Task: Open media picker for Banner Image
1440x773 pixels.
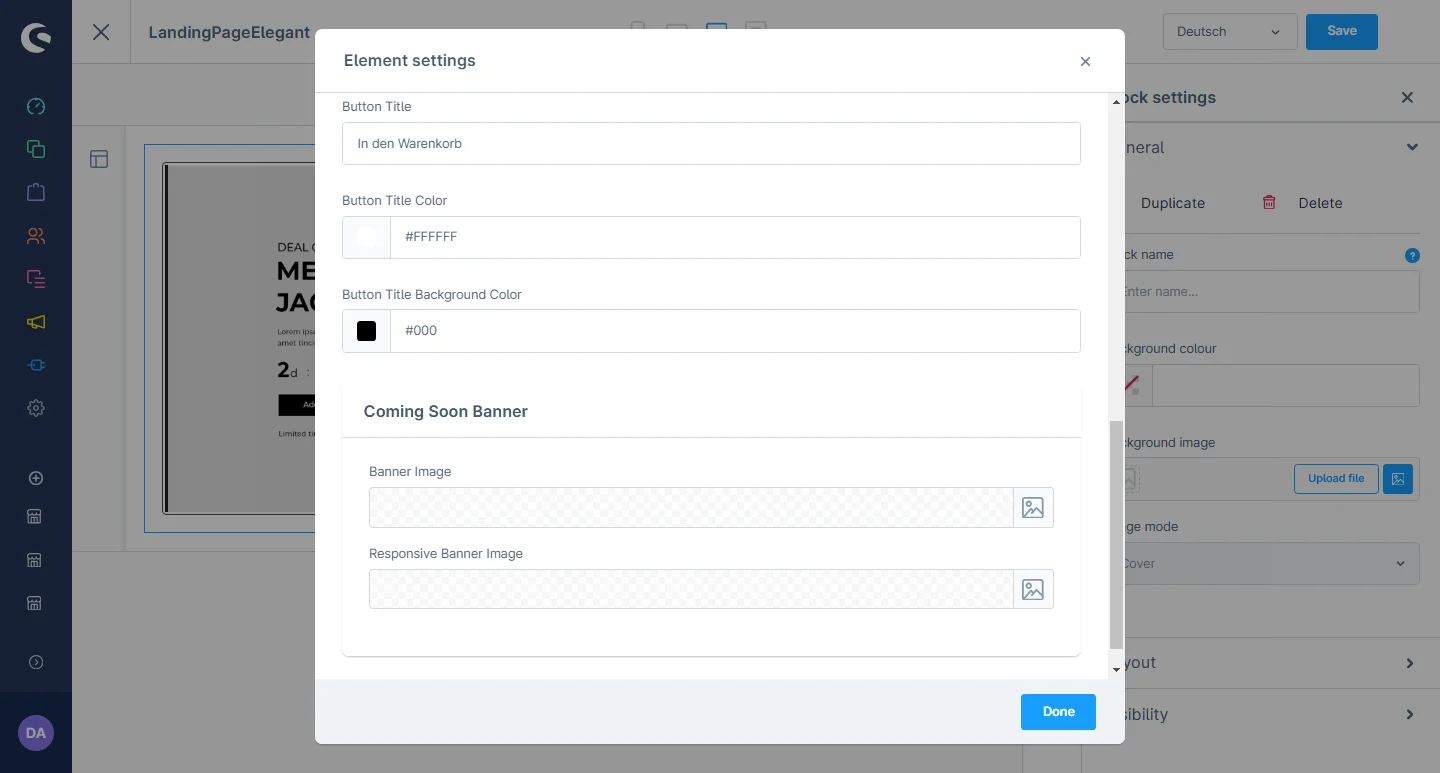Action: (1032, 508)
